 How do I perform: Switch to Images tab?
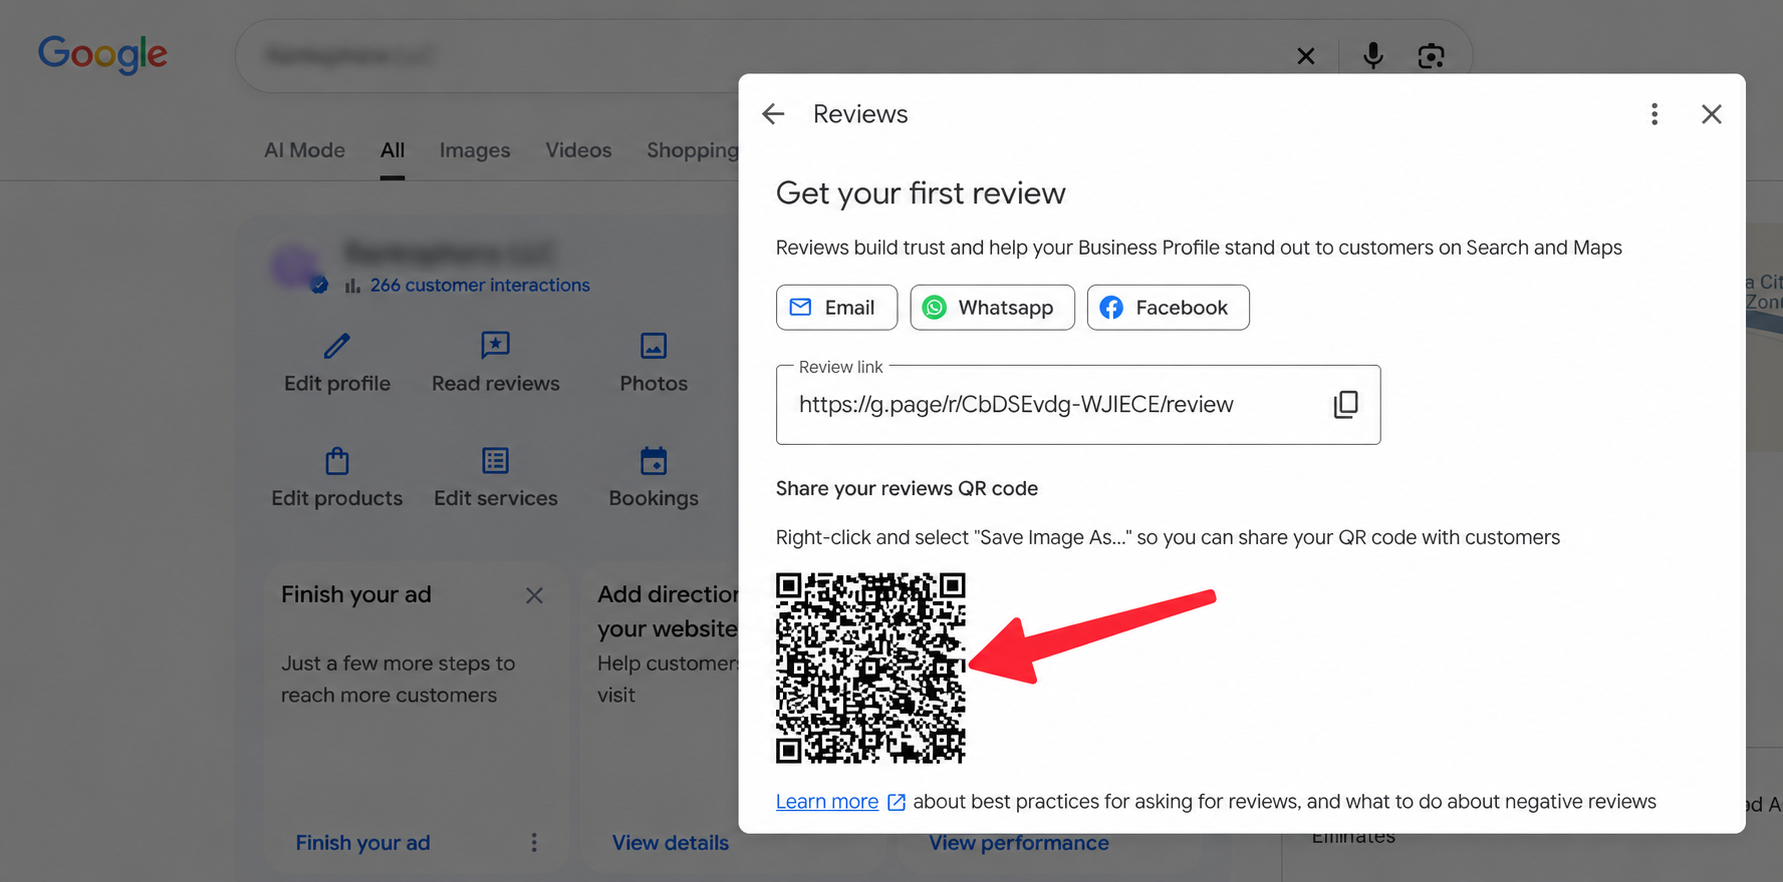[x=475, y=150]
